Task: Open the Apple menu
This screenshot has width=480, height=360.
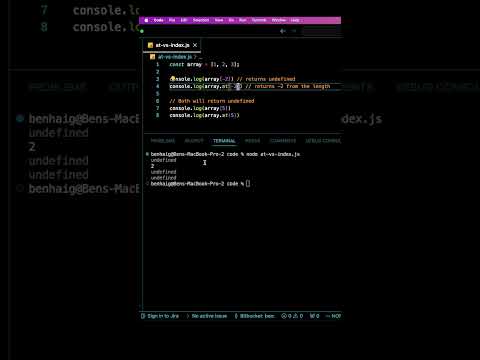Action: click(146, 20)
